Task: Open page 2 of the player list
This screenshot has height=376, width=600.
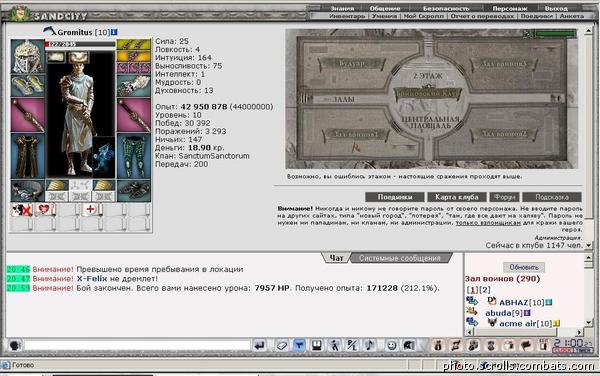Action: (x=484, y=290)
